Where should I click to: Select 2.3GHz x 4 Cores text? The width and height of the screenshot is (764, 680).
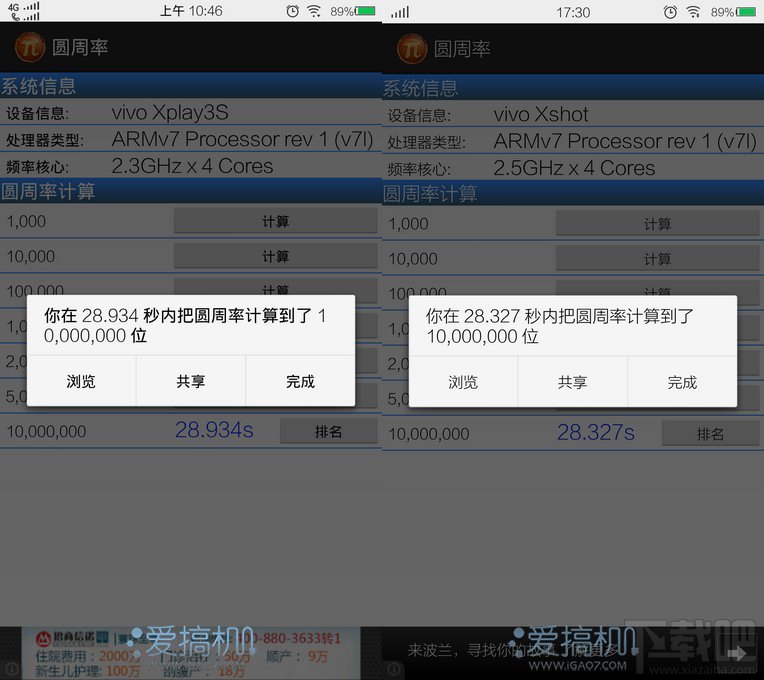(192, 166)
